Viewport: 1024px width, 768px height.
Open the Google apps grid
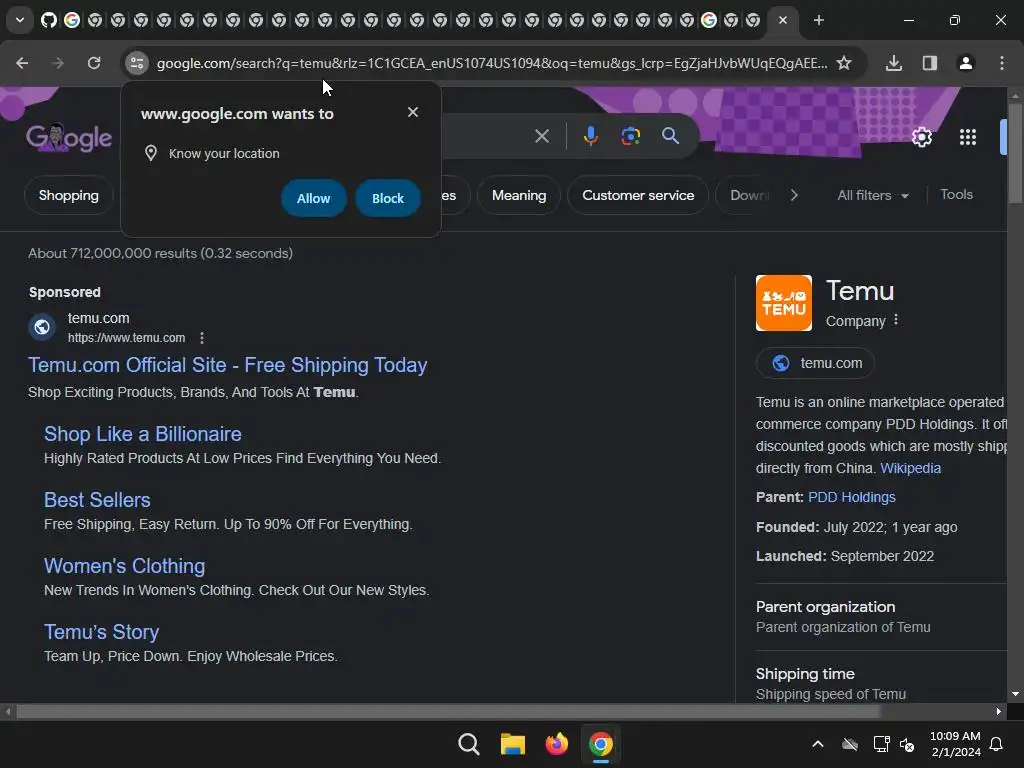(968, 137)
